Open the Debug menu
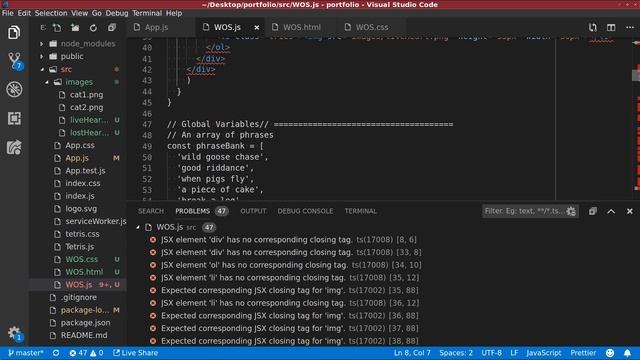 117,13
